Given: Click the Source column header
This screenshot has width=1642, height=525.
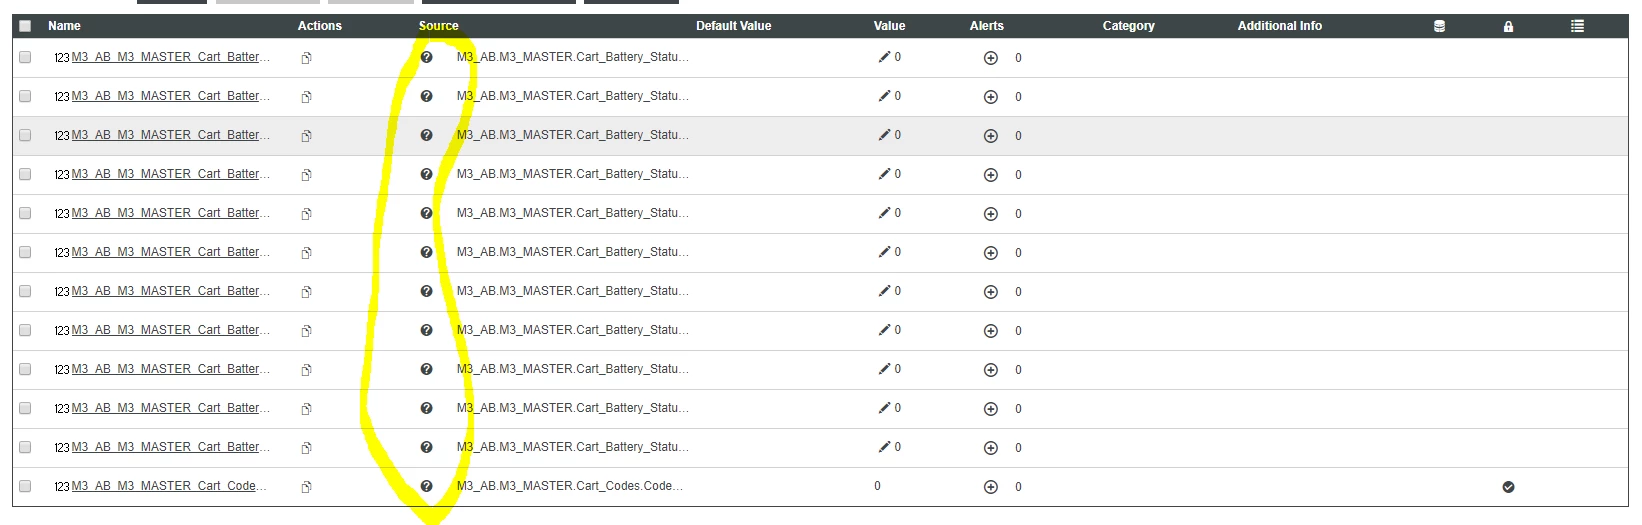Looking at the screenshot, I should 438,26.
